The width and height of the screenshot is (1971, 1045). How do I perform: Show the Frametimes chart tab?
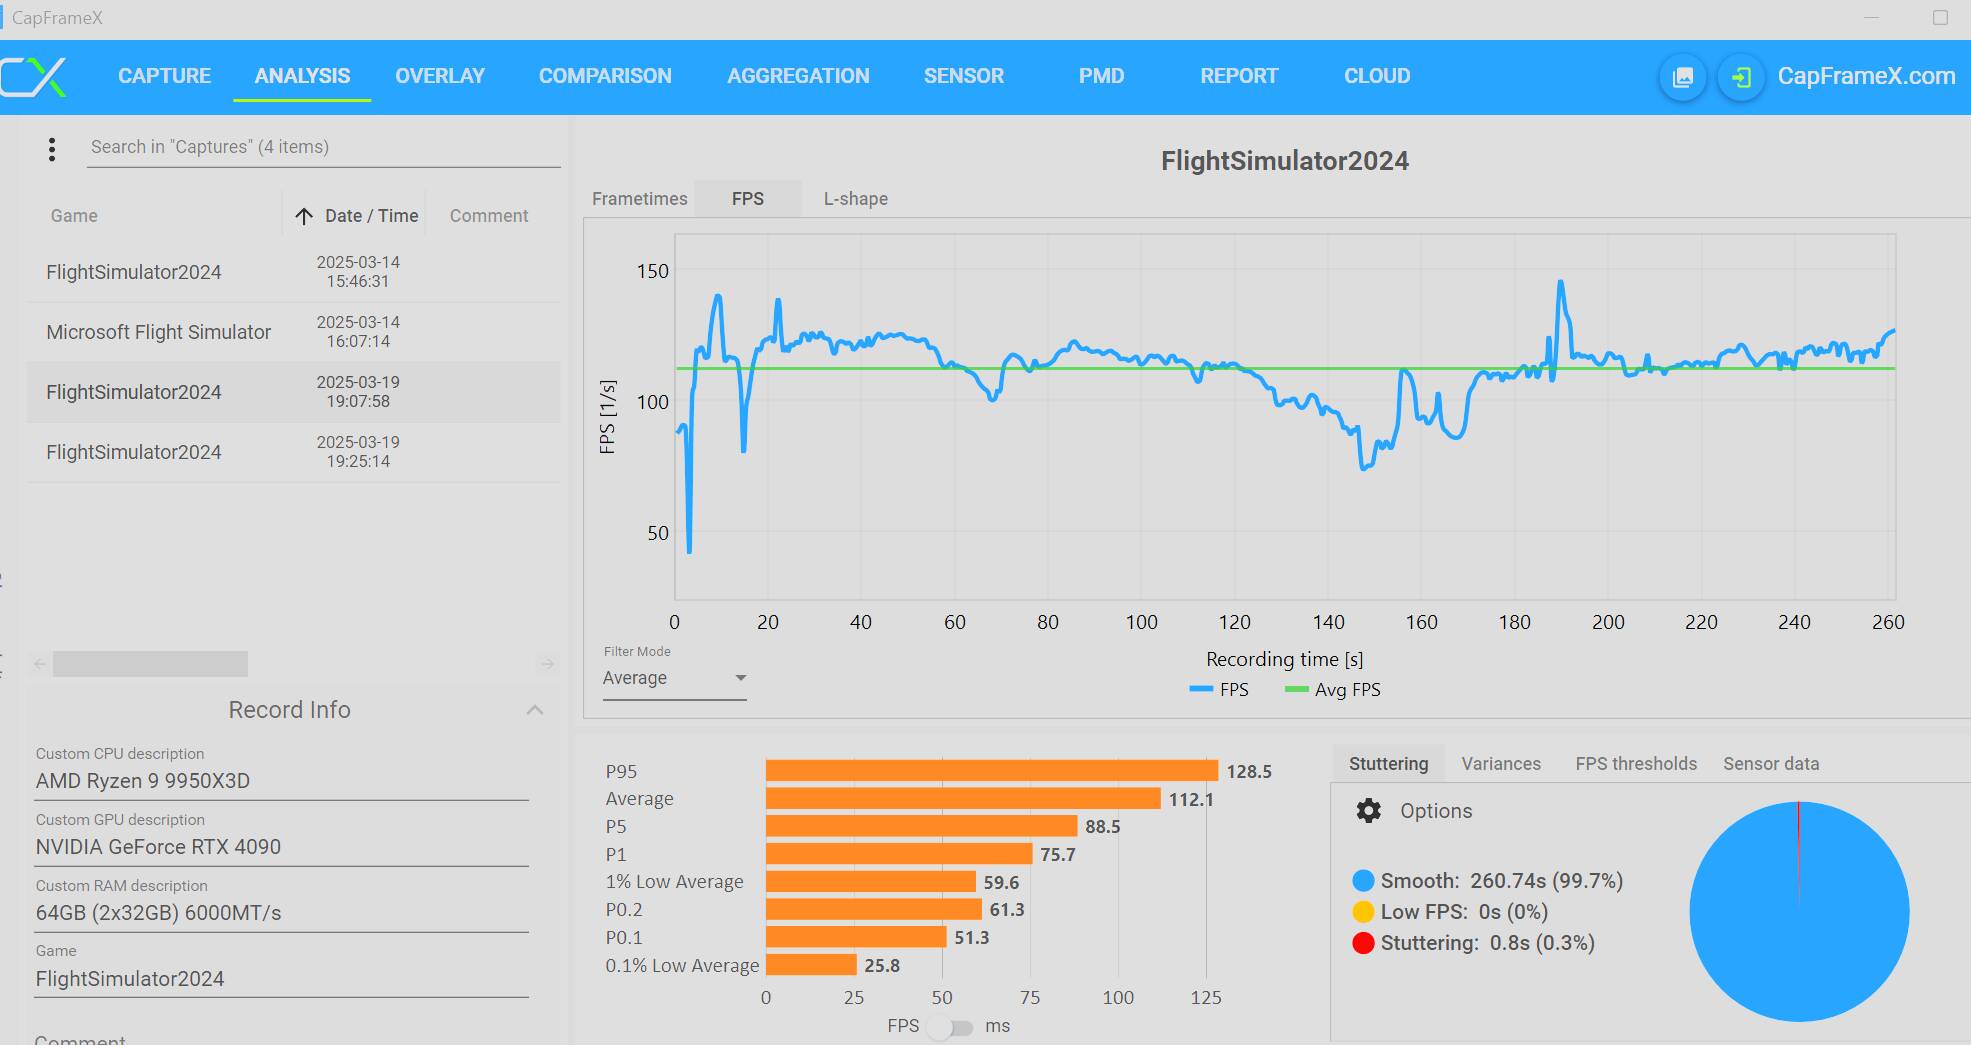pyautogui.click(x=640, y=199)
